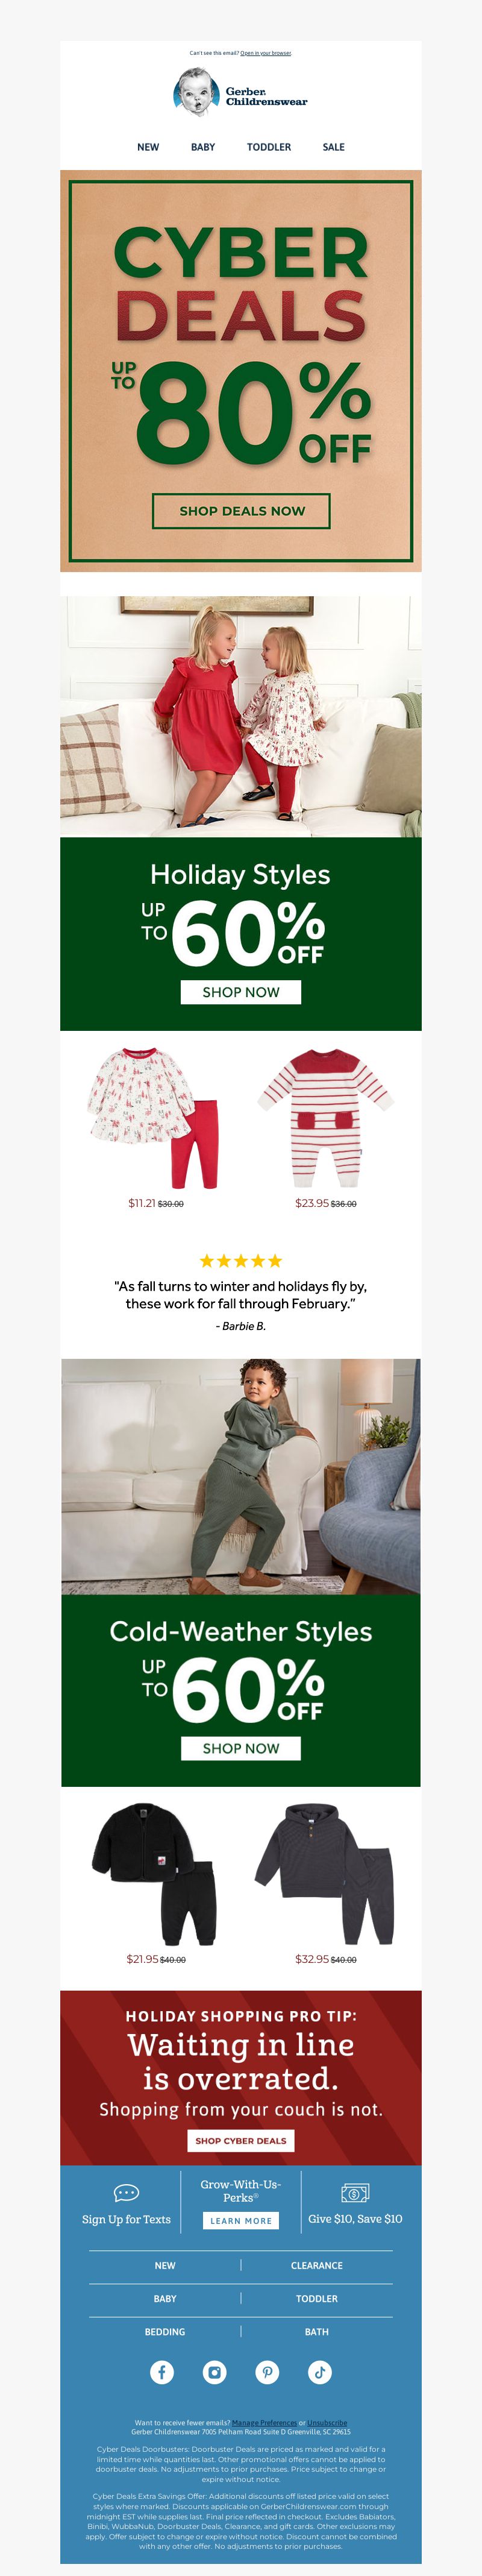Click the SHOP CYBER DEALS button
The width and height of the screenshot is (482, 2576).
click(241, 2141)
